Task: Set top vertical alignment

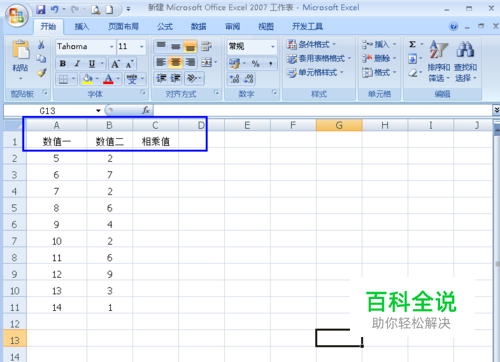Action: (x=161, y=46)
